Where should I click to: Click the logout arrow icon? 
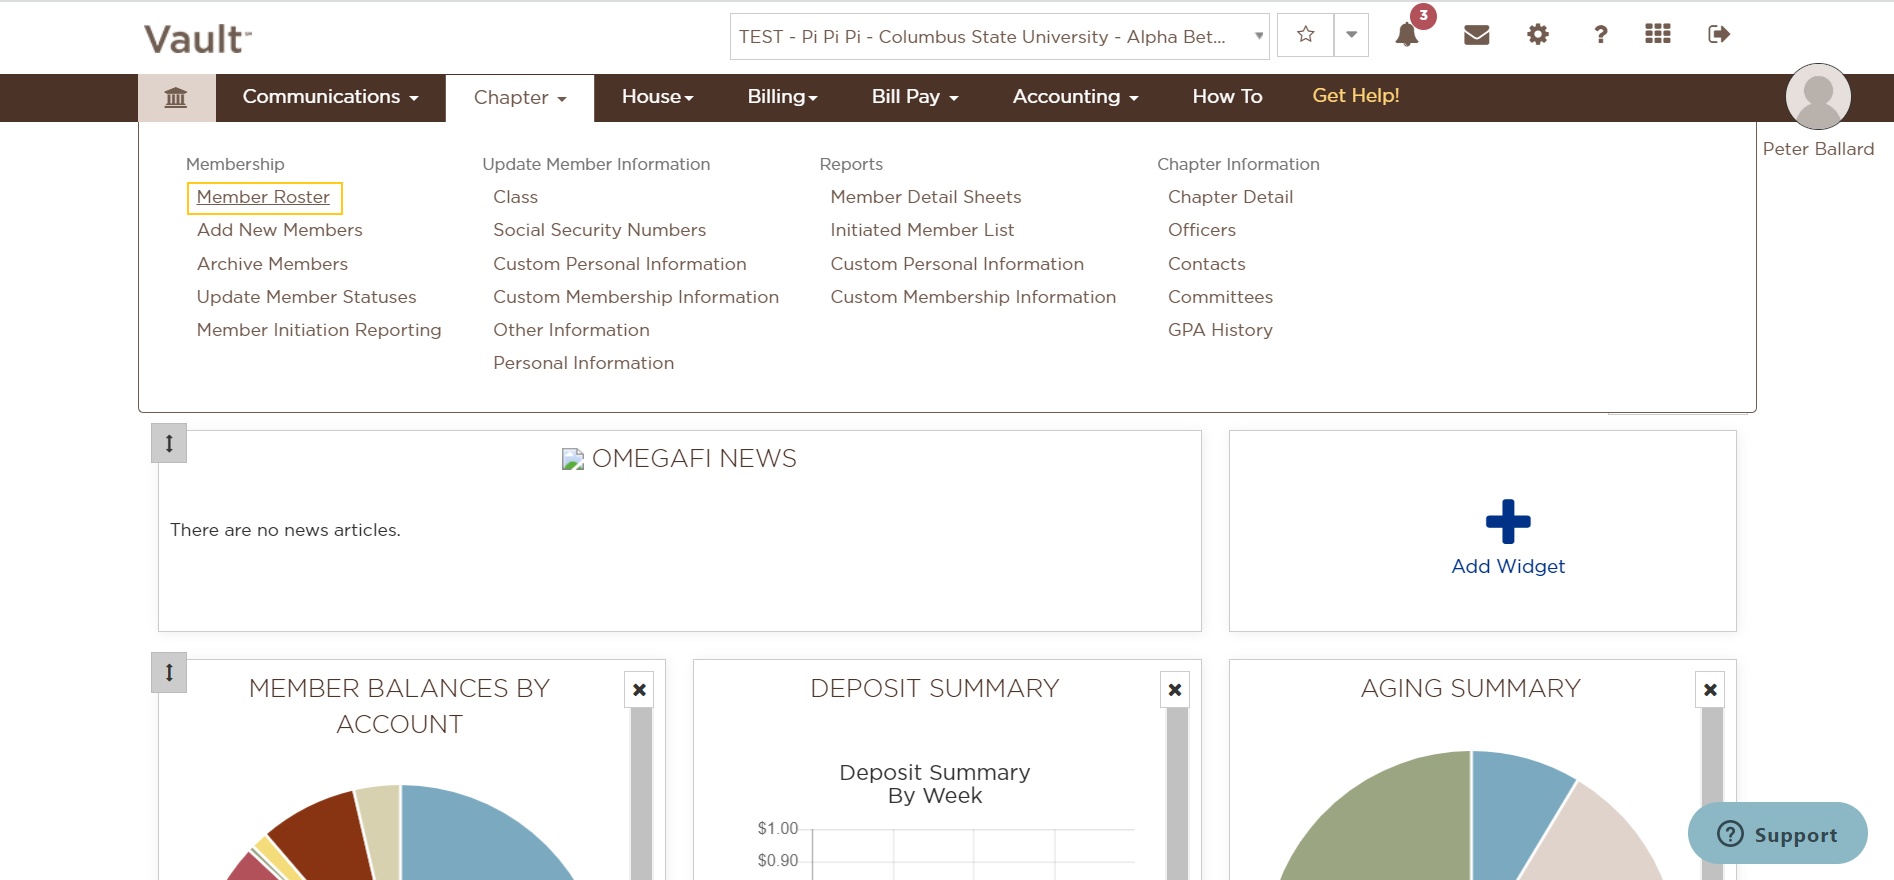1718,35
